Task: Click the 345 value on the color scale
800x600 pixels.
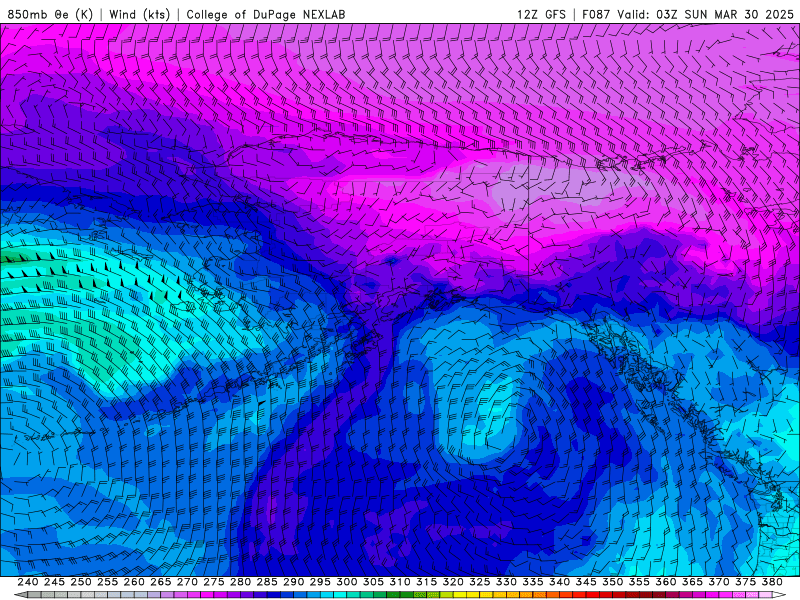Action: pyautogui.click(x=586, y=582)
